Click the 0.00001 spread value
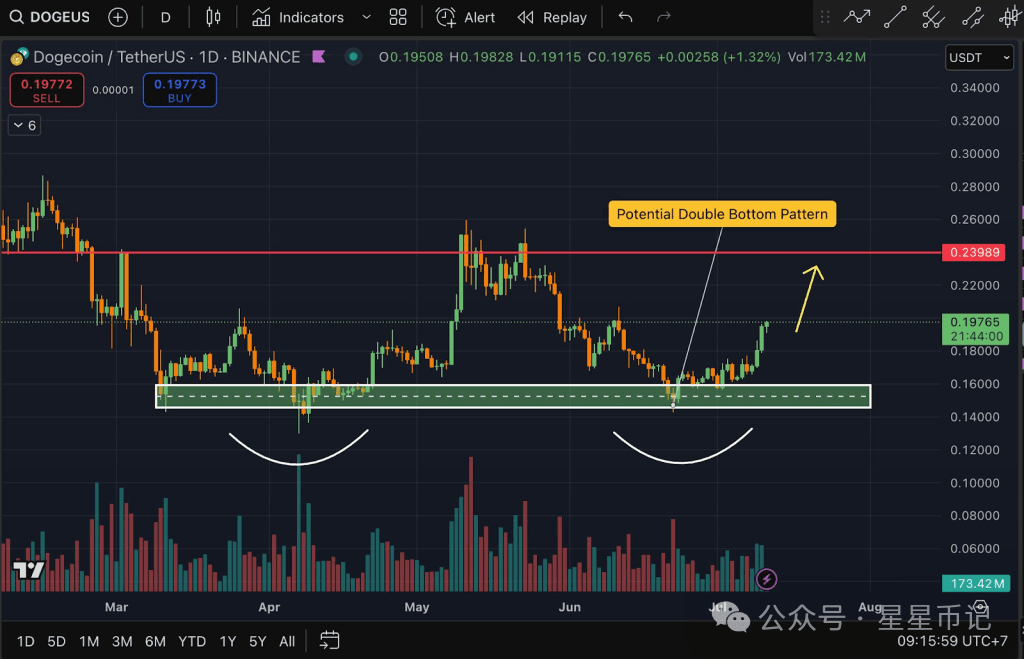 113,90
